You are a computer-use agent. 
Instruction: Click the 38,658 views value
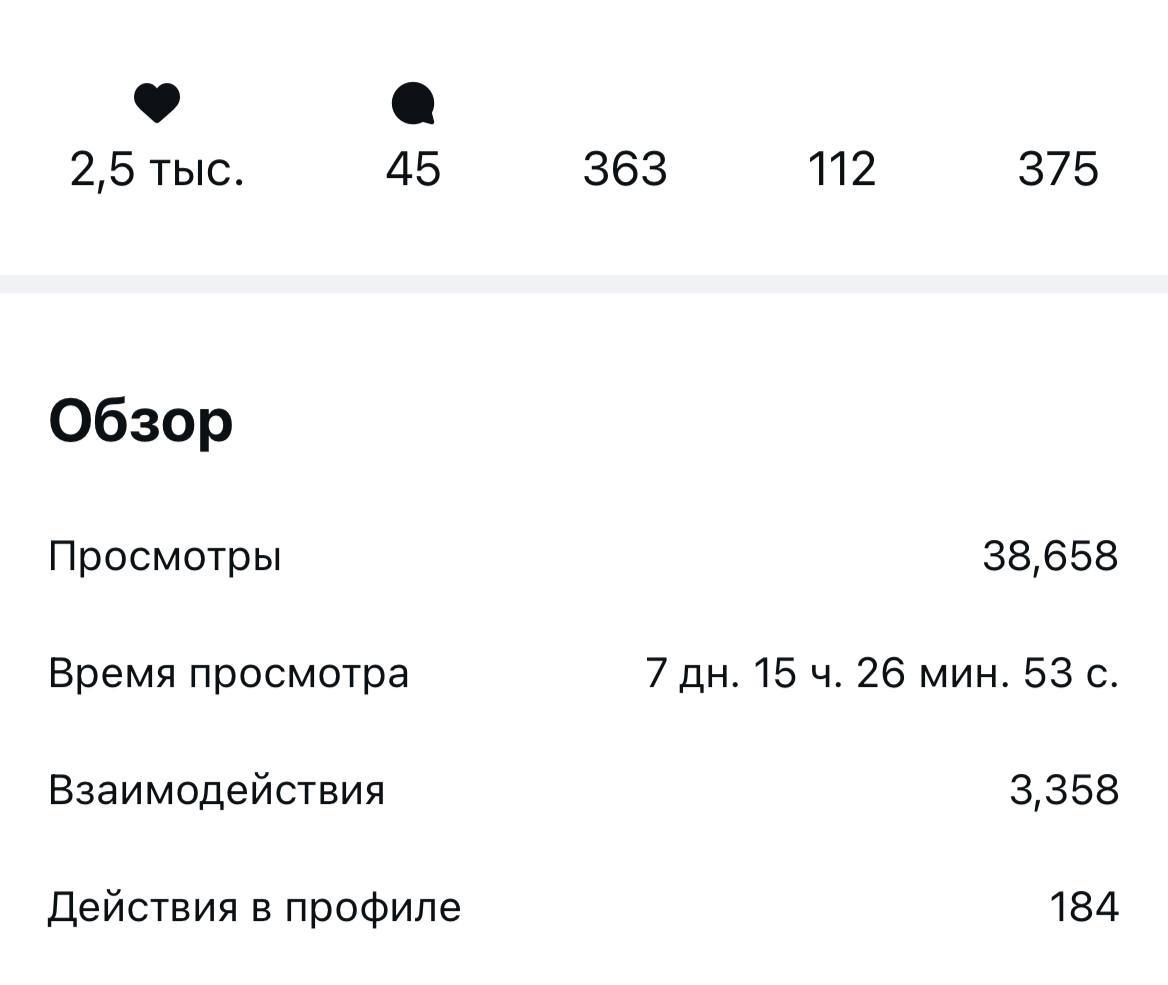(x=1050, y=556)
